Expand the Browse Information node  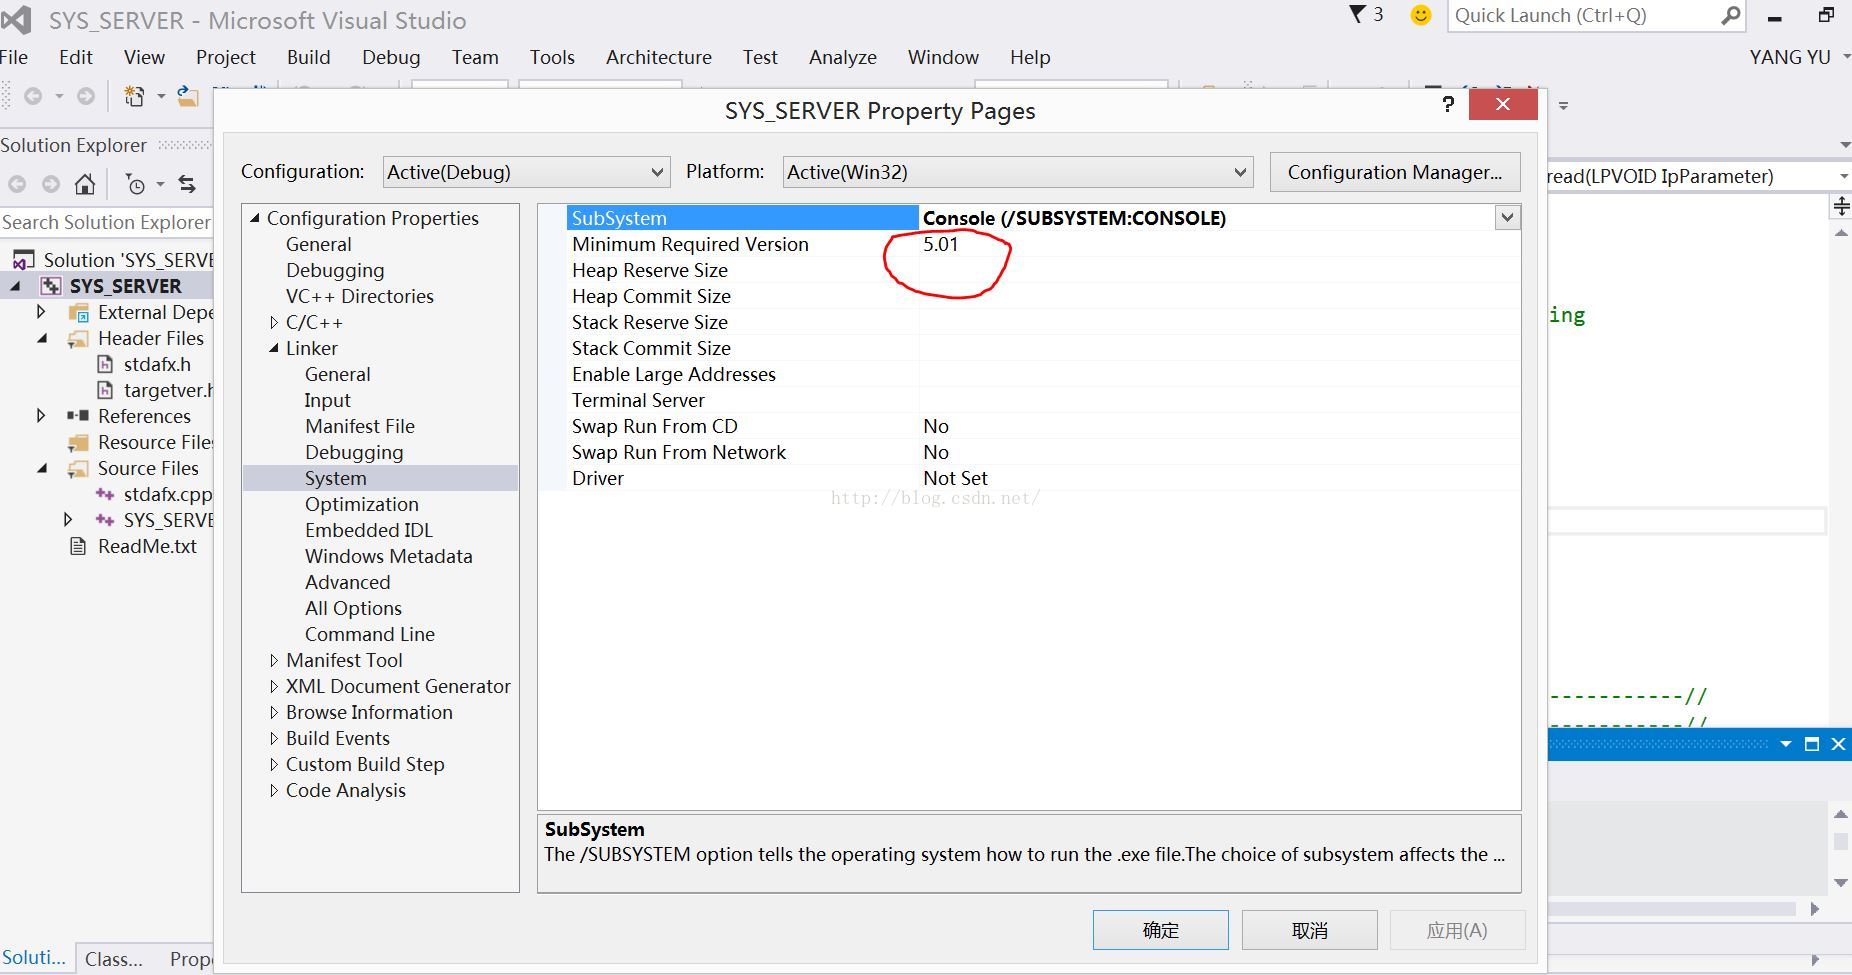point(274,712)
